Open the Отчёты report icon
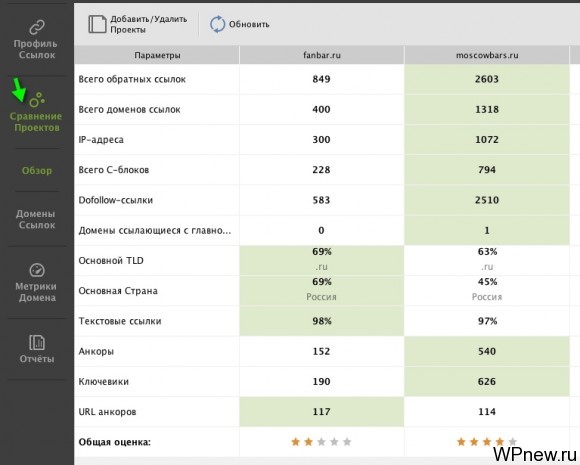This screenshot has width=580, height=465. 37,342
